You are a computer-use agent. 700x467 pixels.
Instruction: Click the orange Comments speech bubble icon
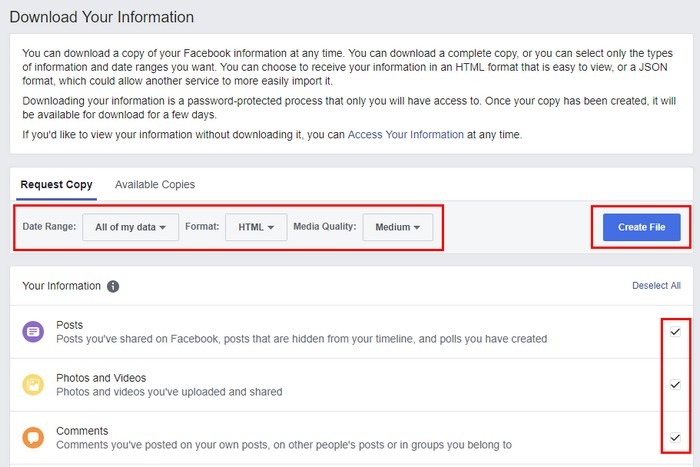click(x=33, y=438)
